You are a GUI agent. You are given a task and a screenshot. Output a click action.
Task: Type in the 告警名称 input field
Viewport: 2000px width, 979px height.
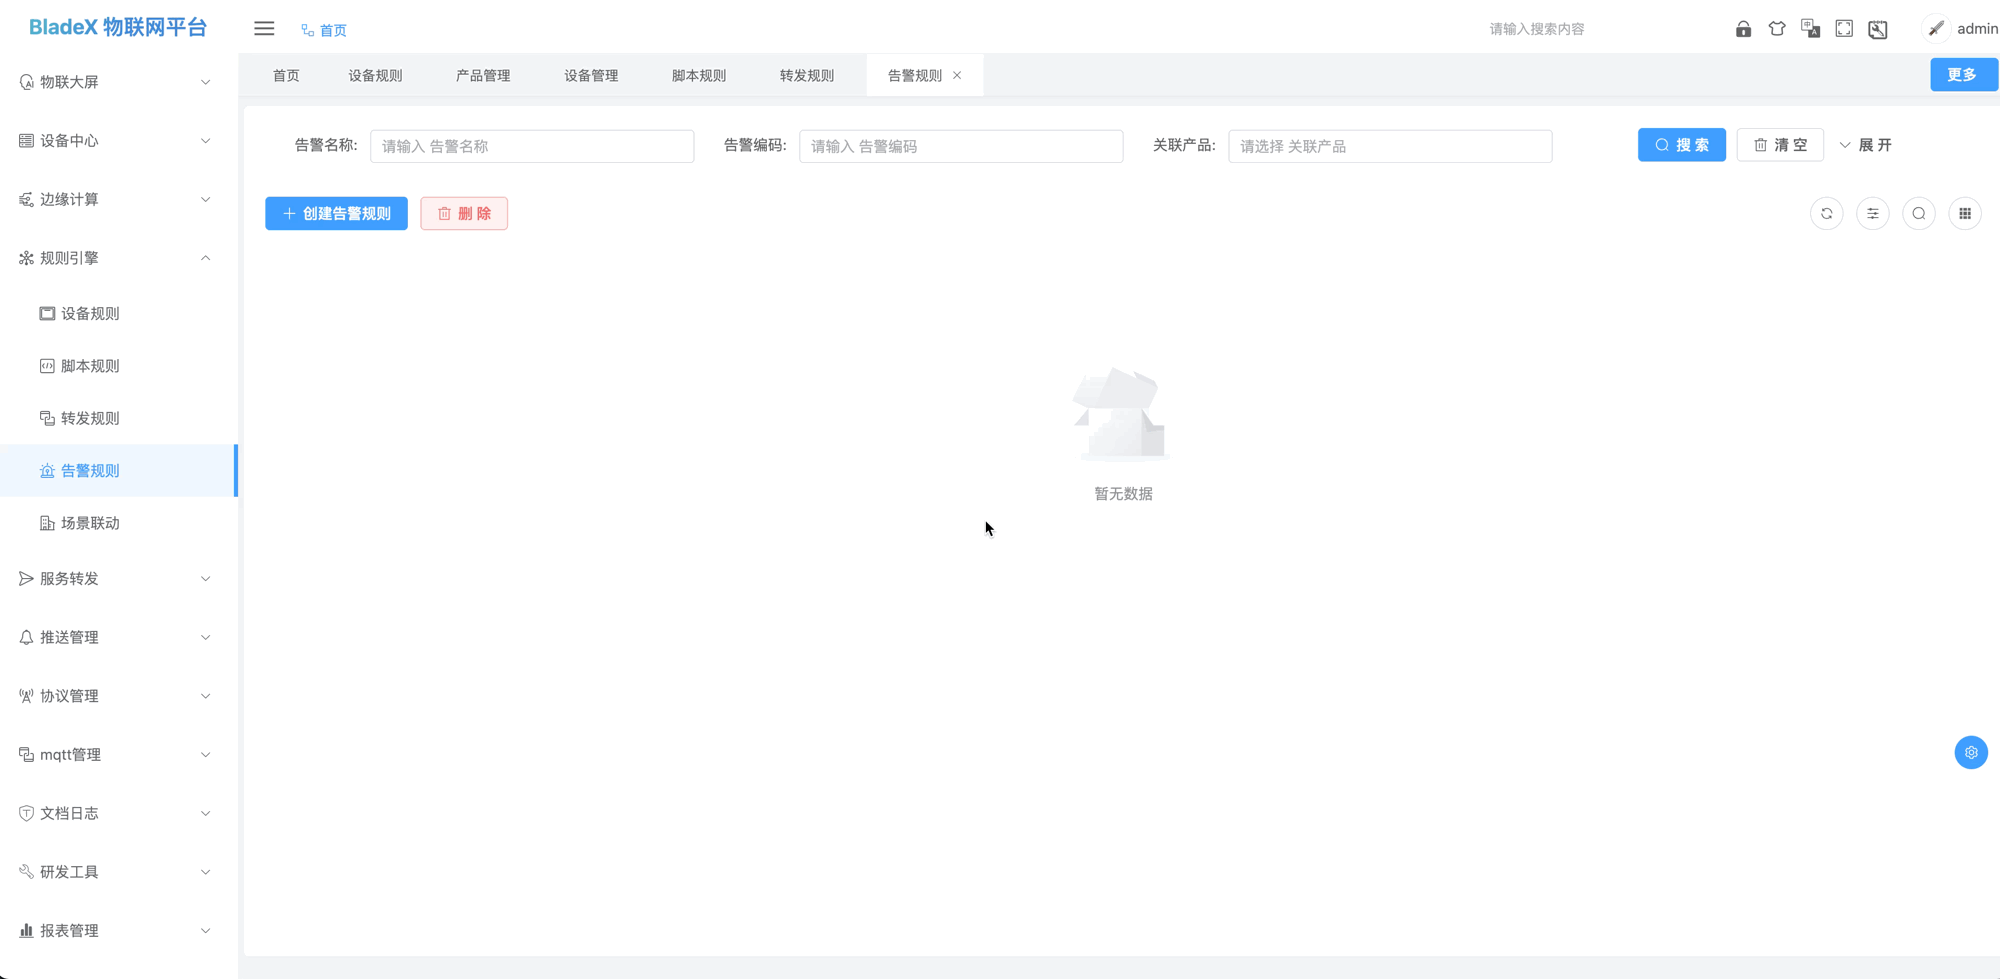pyautogui.click(x=532, y=146)
